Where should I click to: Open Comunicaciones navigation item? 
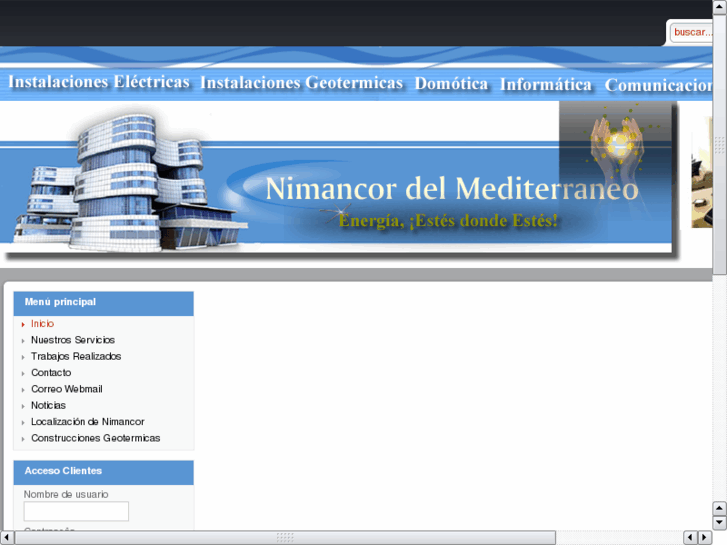coord(658,85)
